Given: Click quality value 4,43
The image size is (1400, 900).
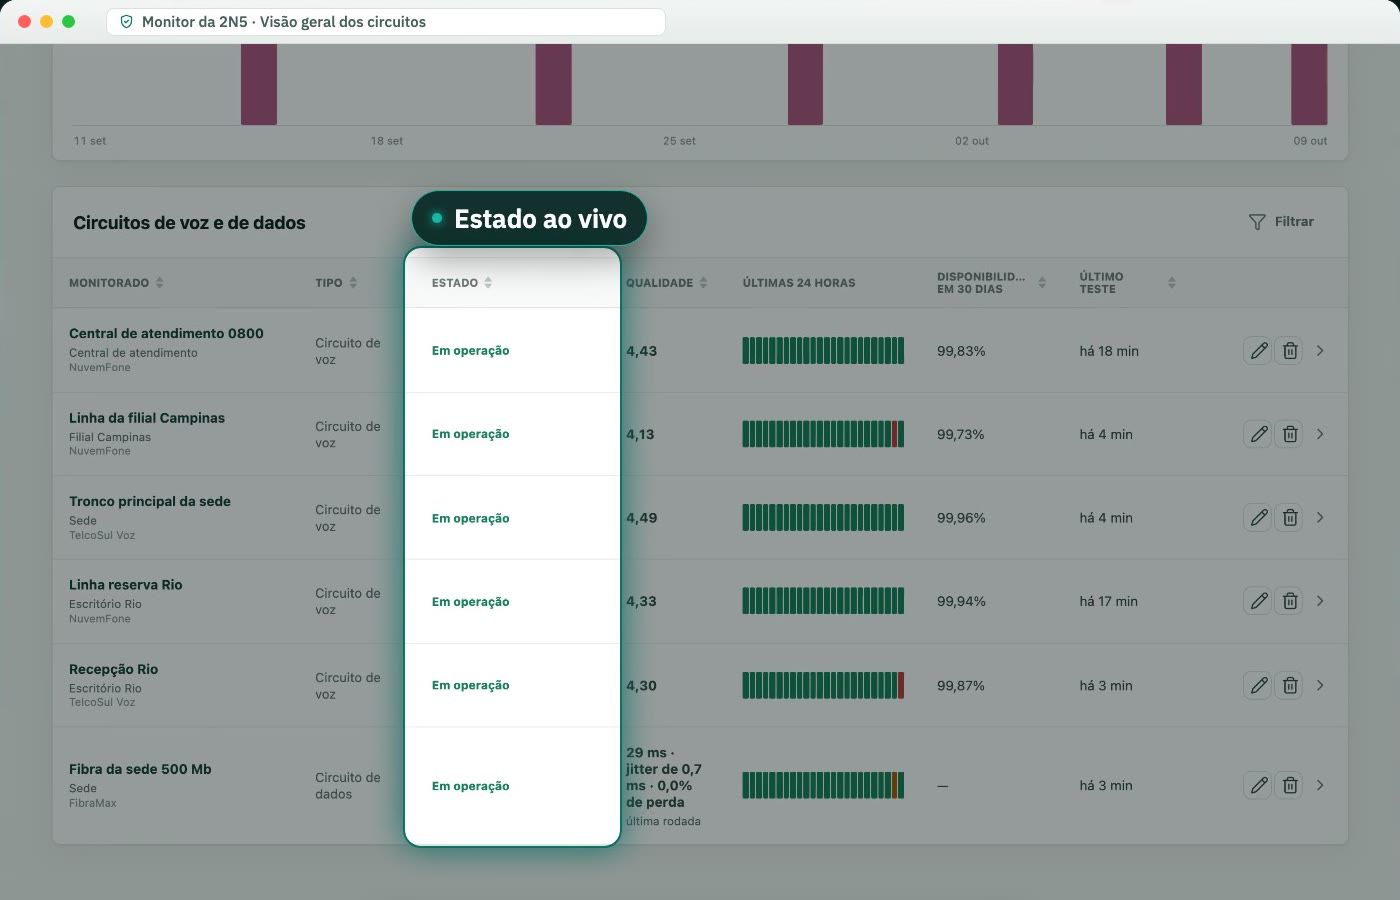Looking at the screenshot, I should [x=642, y=351].
